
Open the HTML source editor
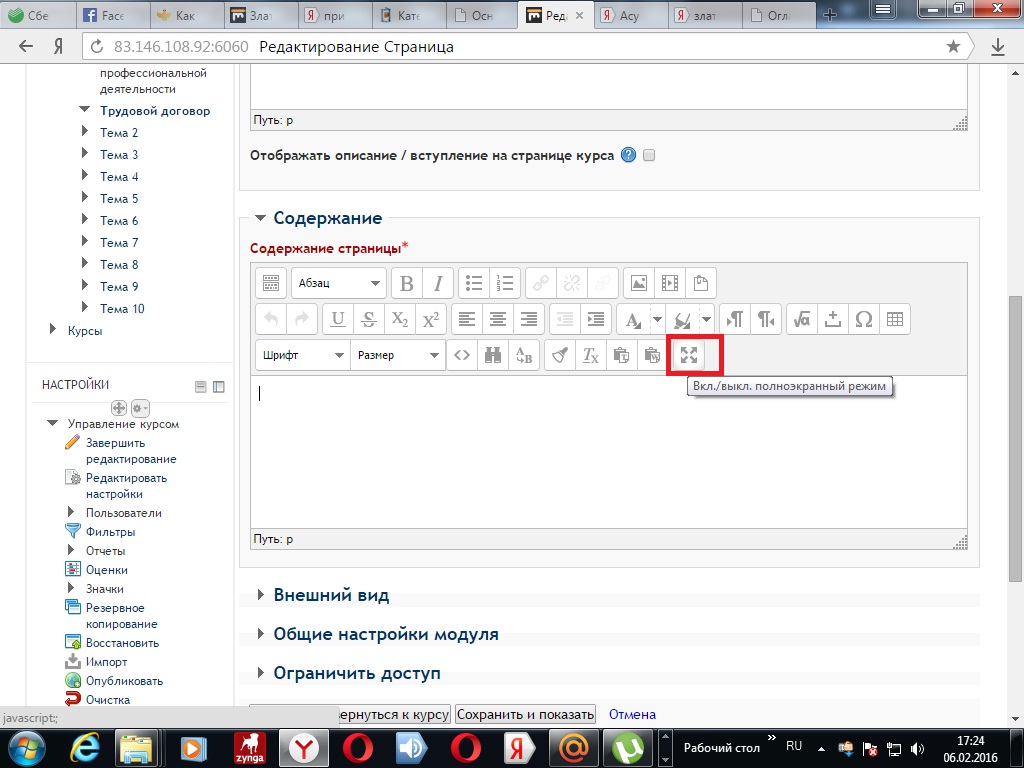[462, 355]
